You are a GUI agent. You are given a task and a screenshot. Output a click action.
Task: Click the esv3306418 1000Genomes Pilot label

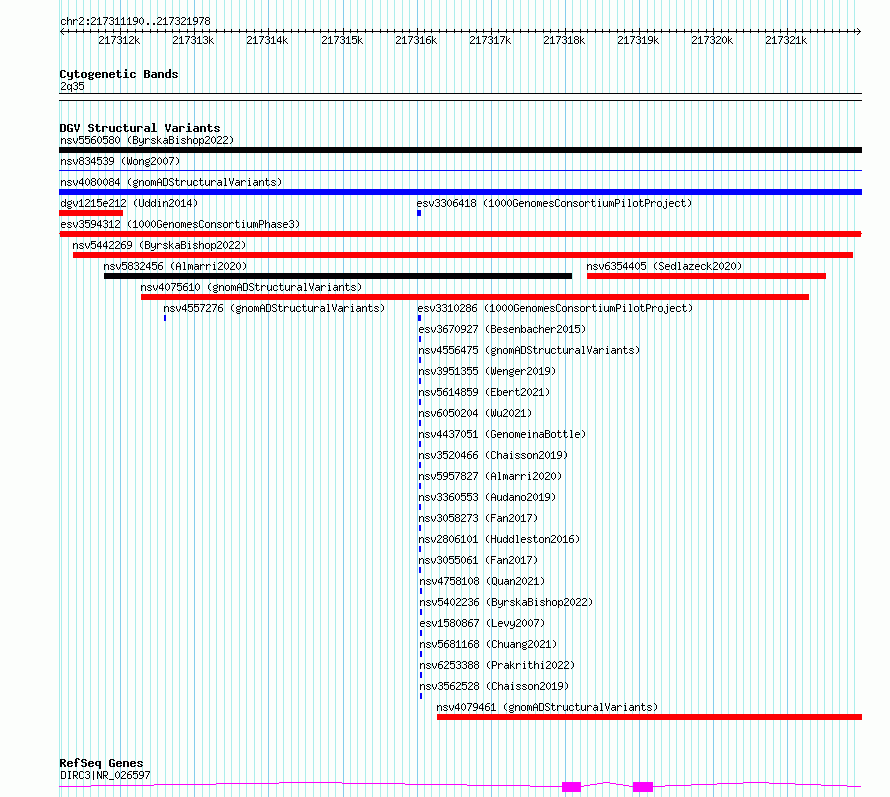pos(554,203)
